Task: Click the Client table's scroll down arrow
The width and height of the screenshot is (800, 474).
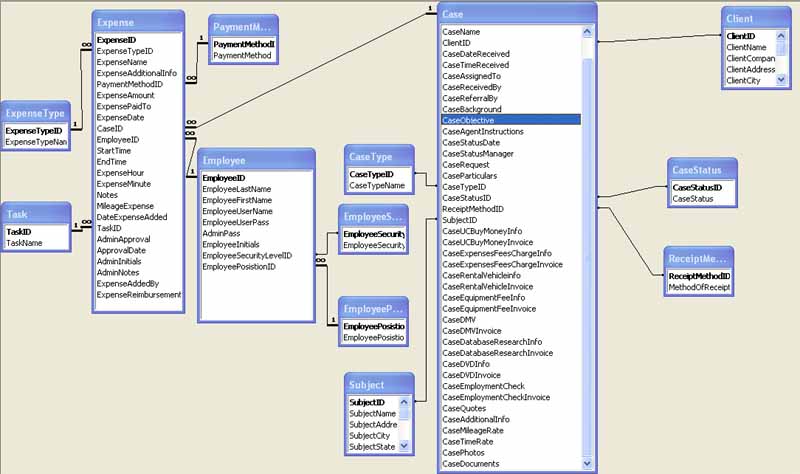Action: click(781, 80)
